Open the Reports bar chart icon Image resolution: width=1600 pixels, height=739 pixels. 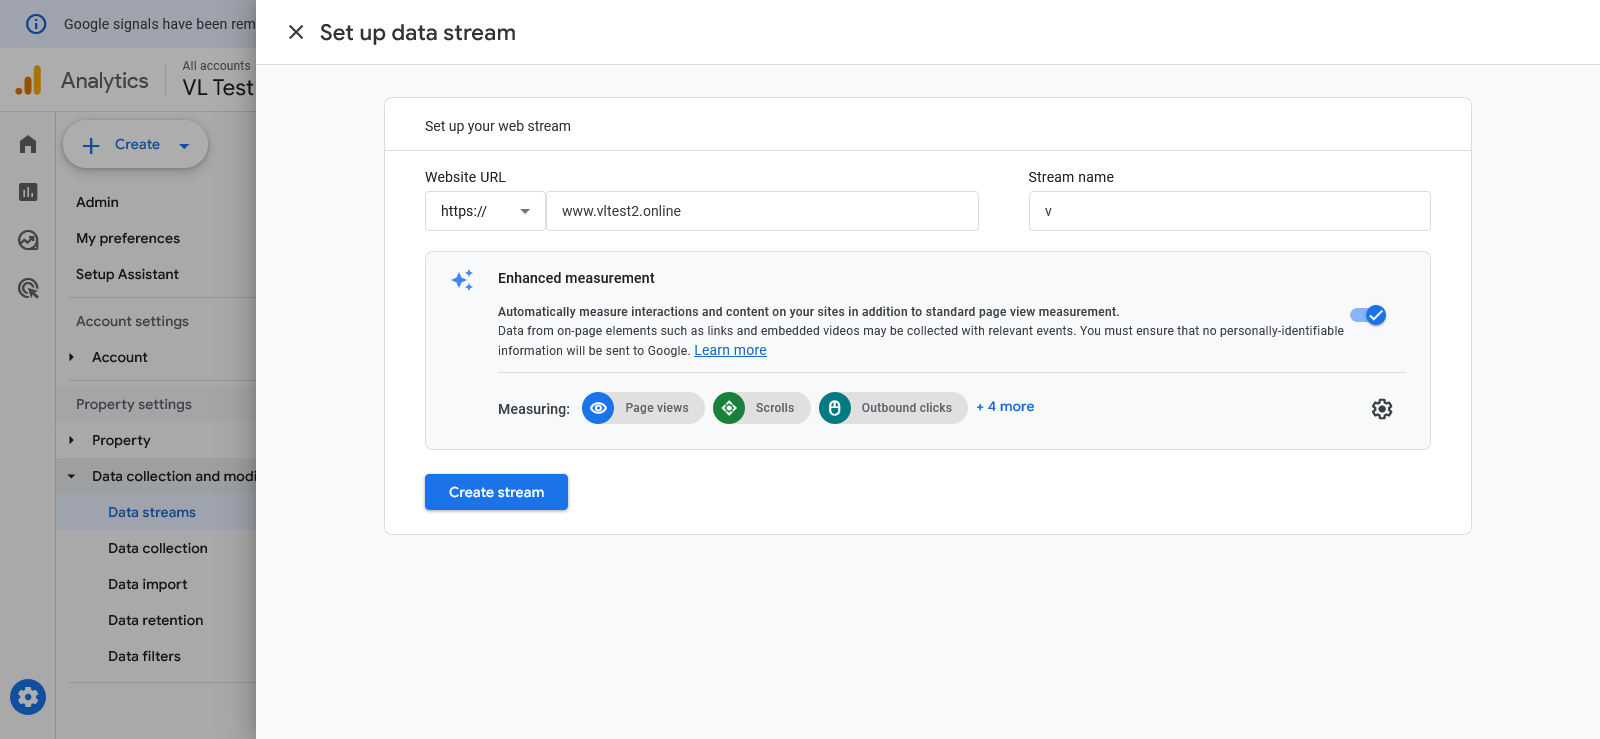pyautogui.click(x=28, y=192)
